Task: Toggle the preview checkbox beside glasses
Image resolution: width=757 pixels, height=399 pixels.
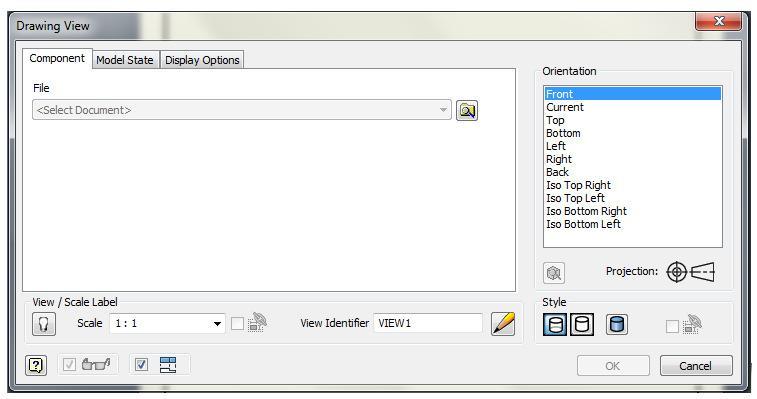Action: pos(70,364)
